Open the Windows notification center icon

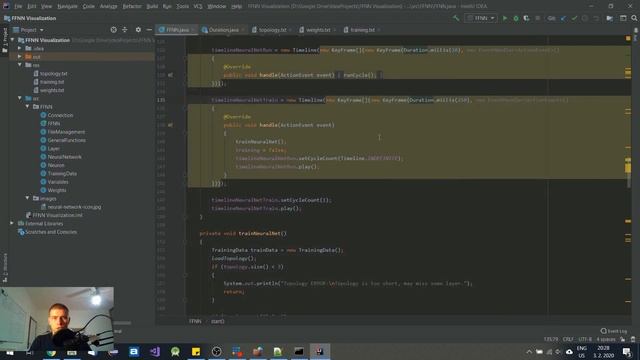[x=627, y=351]
